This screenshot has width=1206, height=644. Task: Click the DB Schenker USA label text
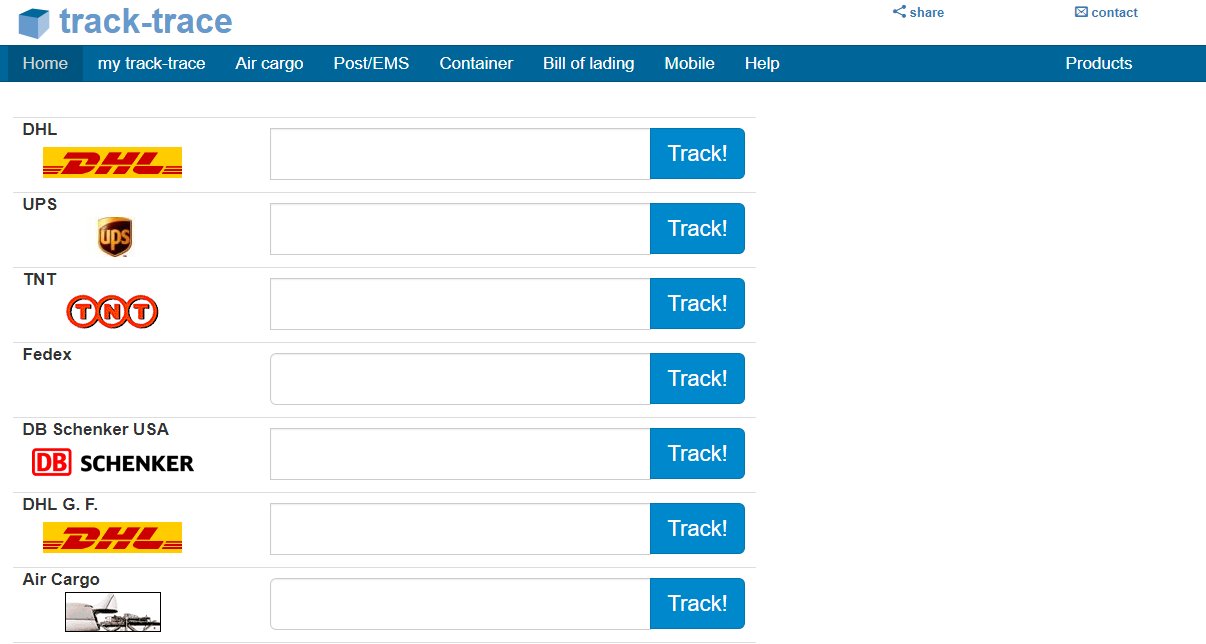(96, 429)
